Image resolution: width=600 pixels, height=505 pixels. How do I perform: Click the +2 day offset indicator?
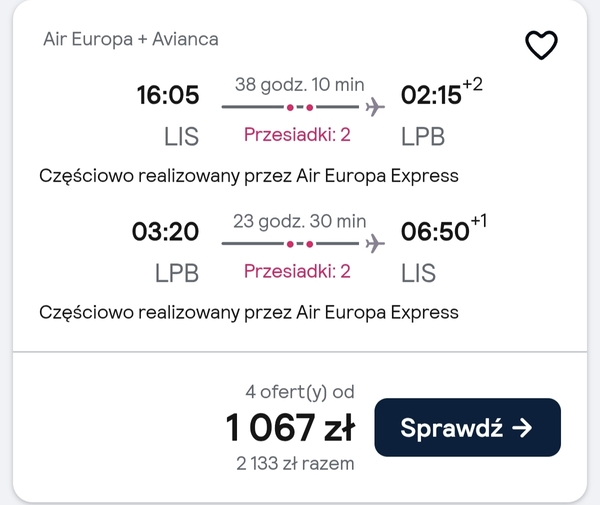[x=473, y=84]
